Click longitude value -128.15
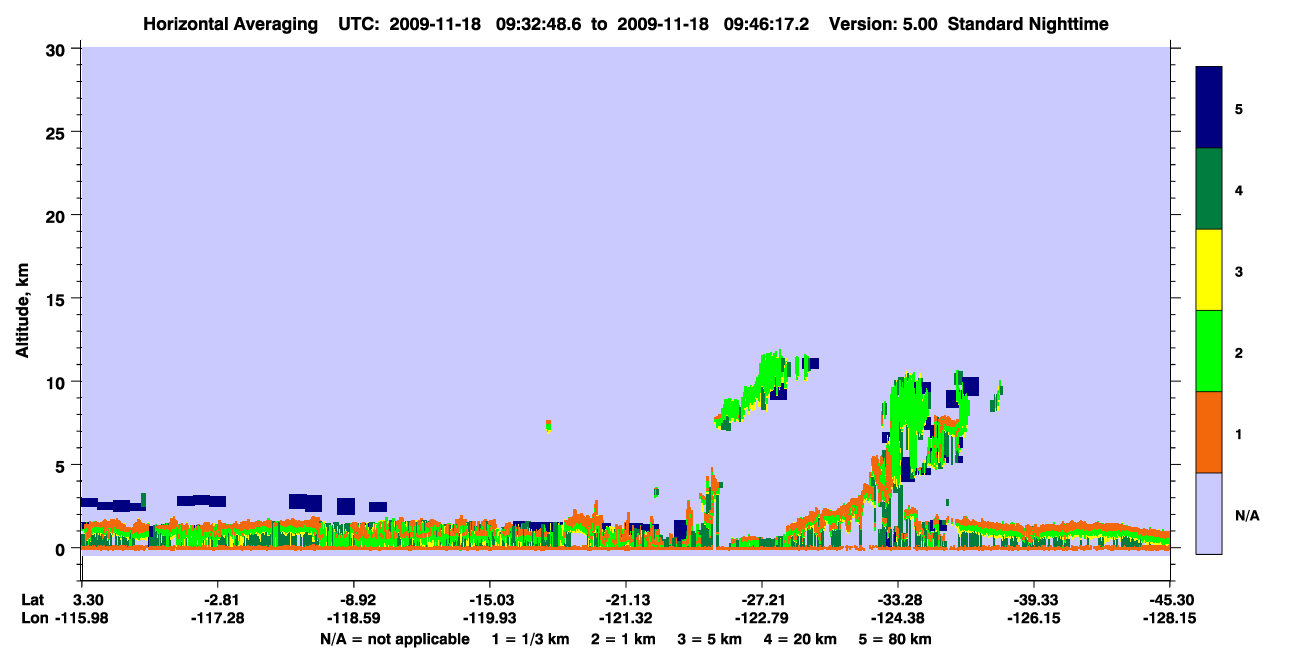Viewport: 1300px width, 667px height. point(1170,618)
